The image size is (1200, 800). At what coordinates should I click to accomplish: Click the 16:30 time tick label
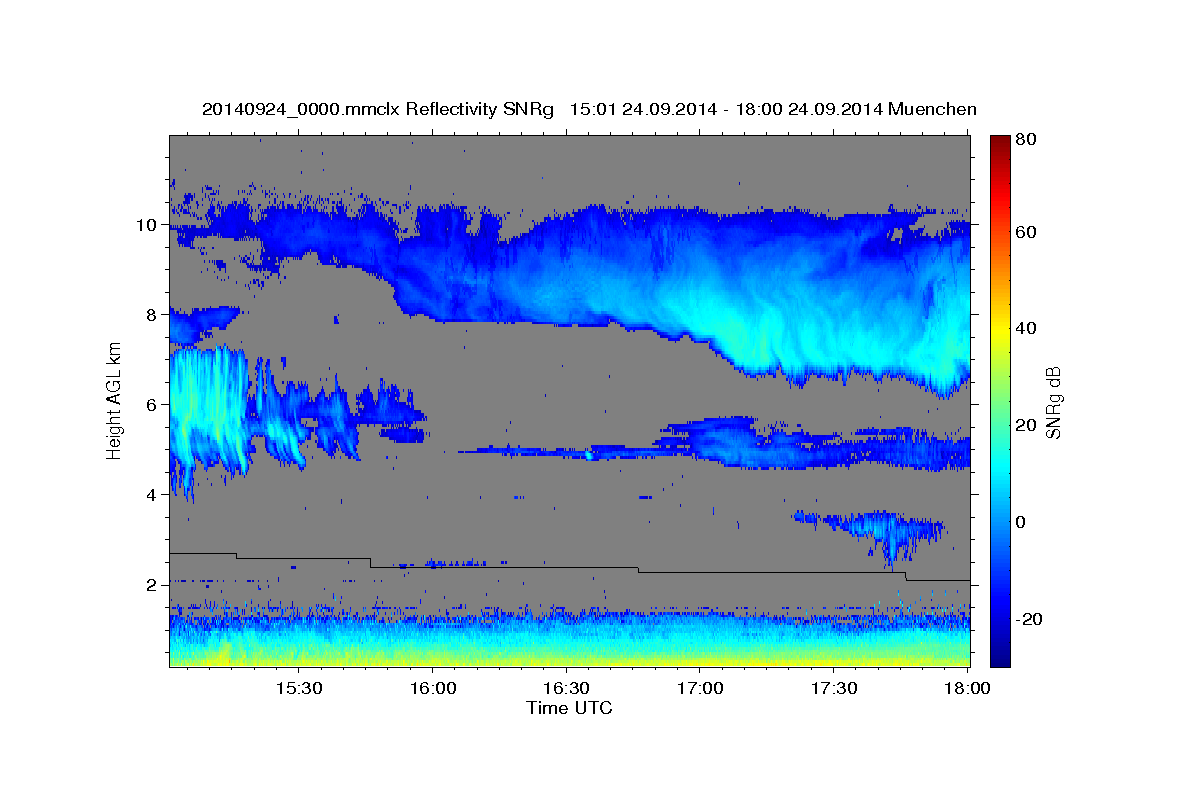tap(566, 689)
